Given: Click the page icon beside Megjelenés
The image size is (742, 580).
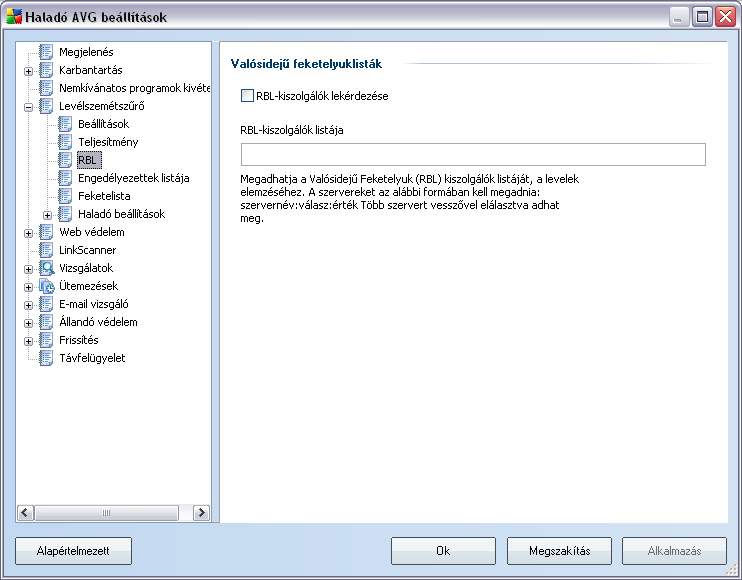Looking at the screenshot, I should [46, 52].
